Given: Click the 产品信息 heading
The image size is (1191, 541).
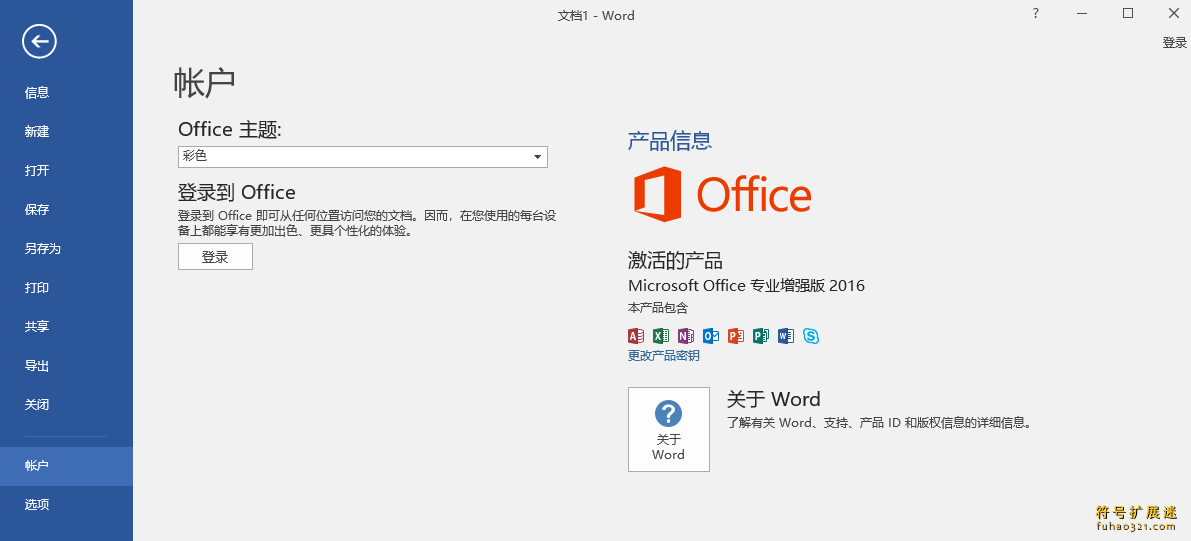Looking at the screenshot, I should click(669, 141).
